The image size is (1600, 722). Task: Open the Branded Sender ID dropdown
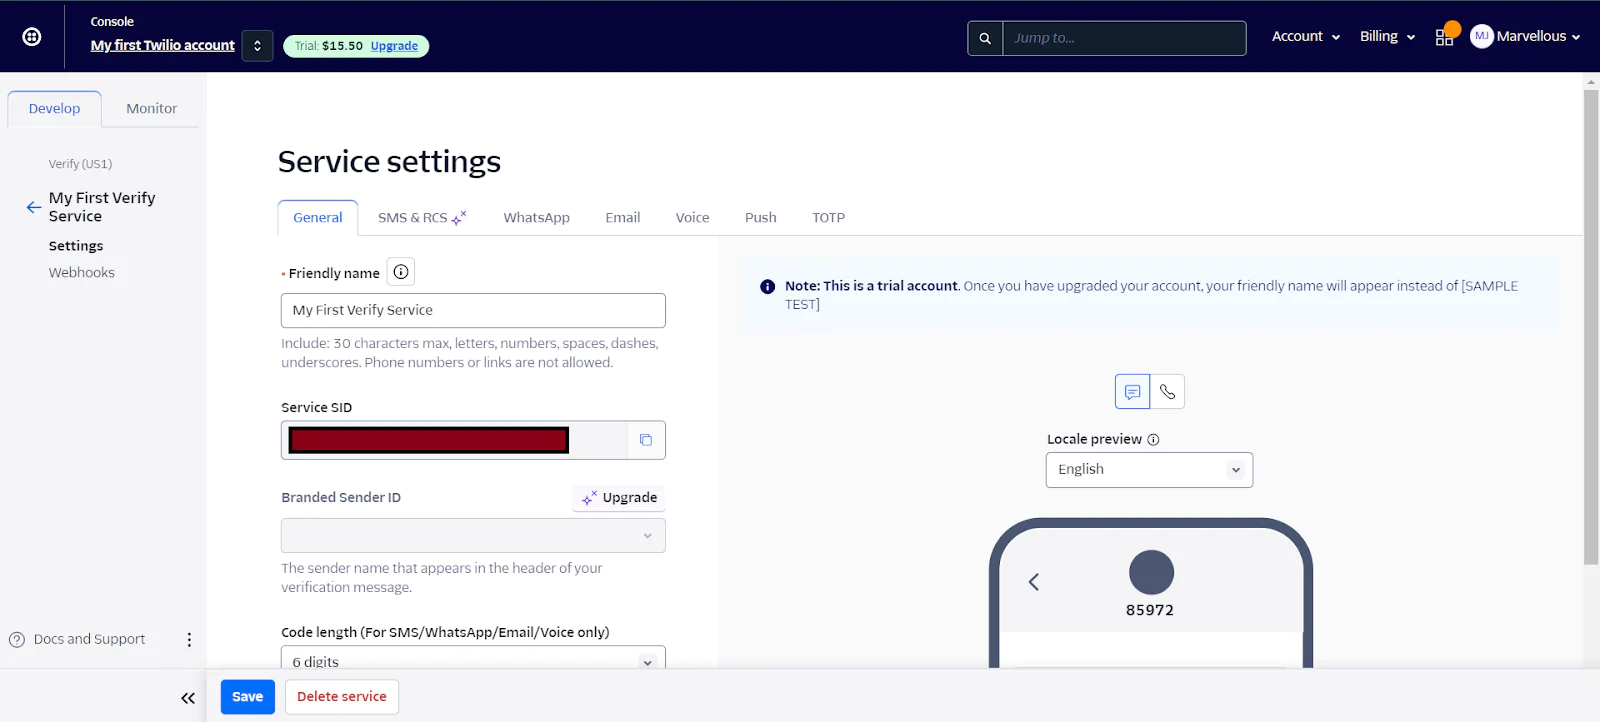click(x=473, y=535)
